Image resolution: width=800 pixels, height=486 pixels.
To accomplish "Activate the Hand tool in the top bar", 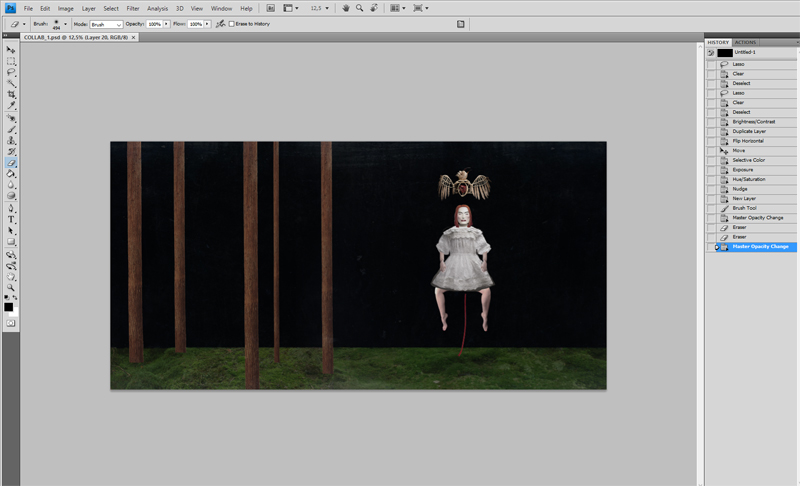I will click(345, 8).
